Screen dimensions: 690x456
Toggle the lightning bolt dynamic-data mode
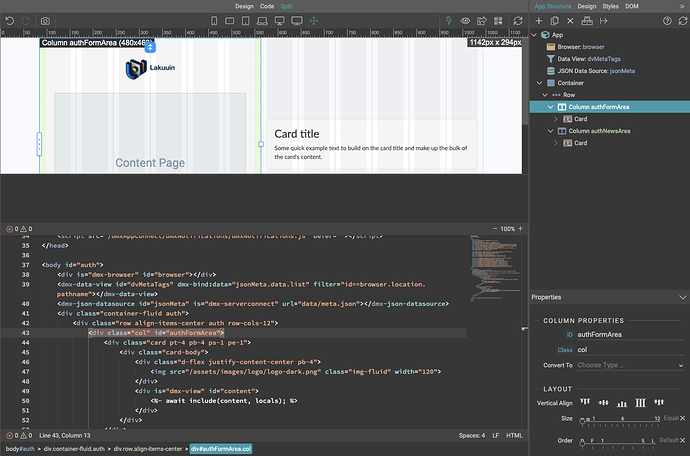point(448,21)
